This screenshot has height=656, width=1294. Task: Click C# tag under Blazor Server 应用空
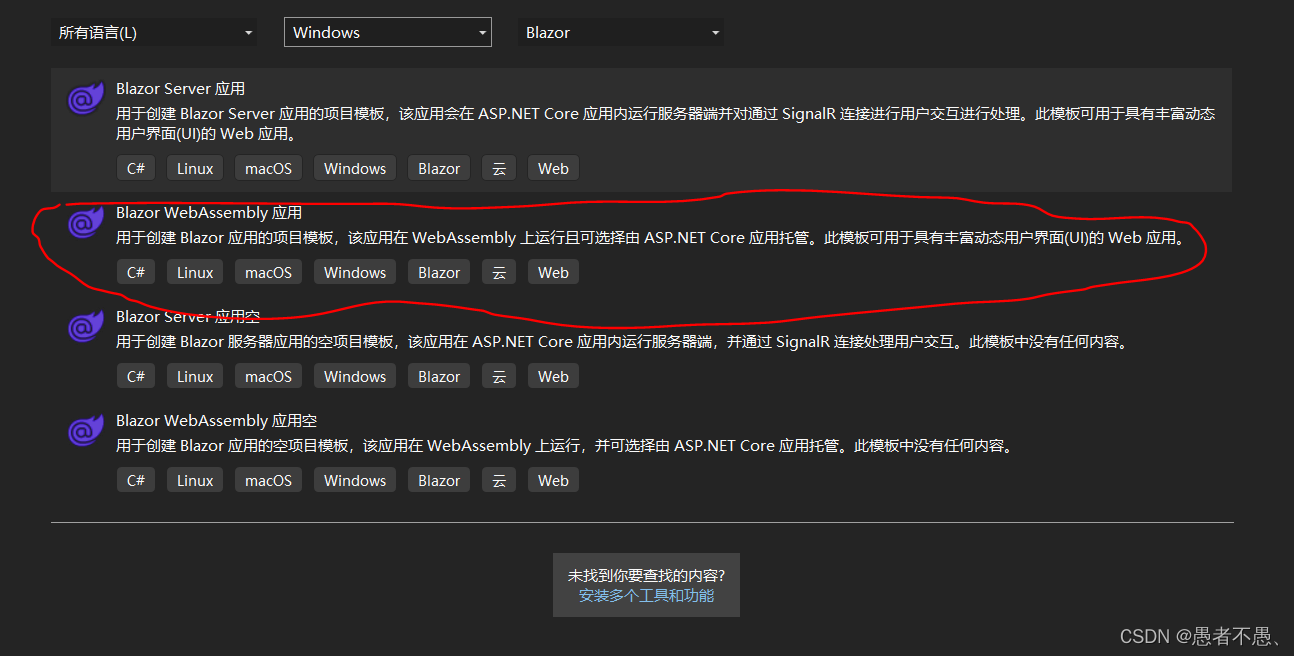coord(136,376)
